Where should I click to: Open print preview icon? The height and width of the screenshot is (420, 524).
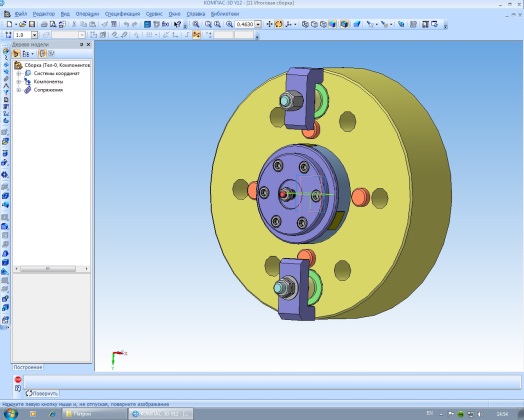coord(53,24)
